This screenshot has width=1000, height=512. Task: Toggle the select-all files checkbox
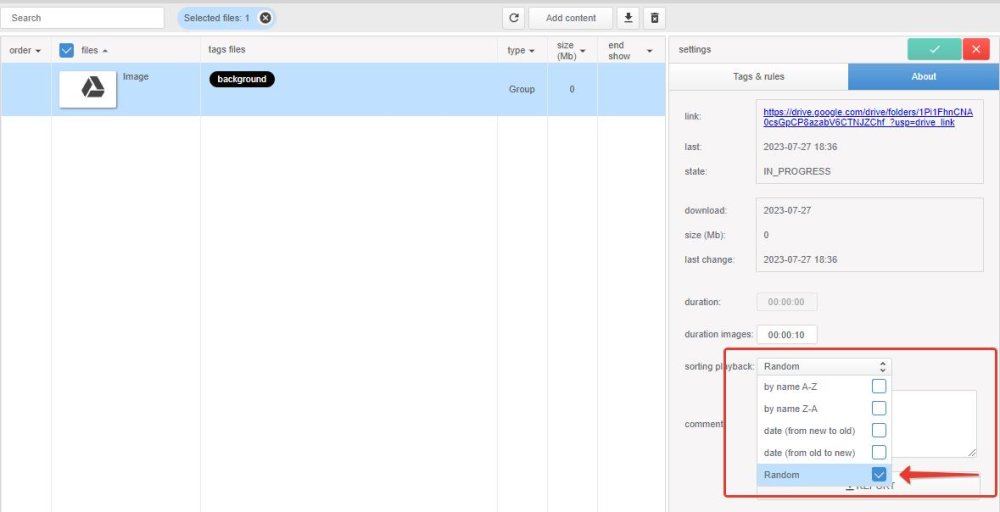click(66, 50)
